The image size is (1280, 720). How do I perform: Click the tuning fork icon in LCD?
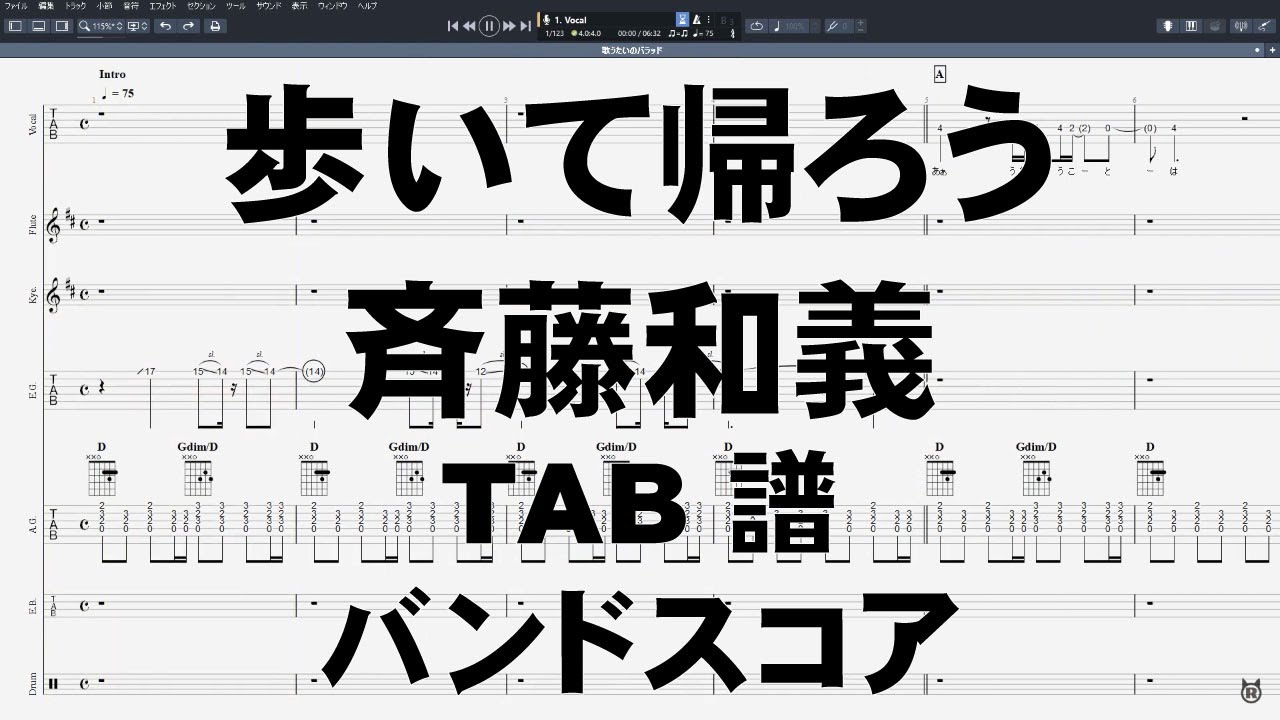733,34
